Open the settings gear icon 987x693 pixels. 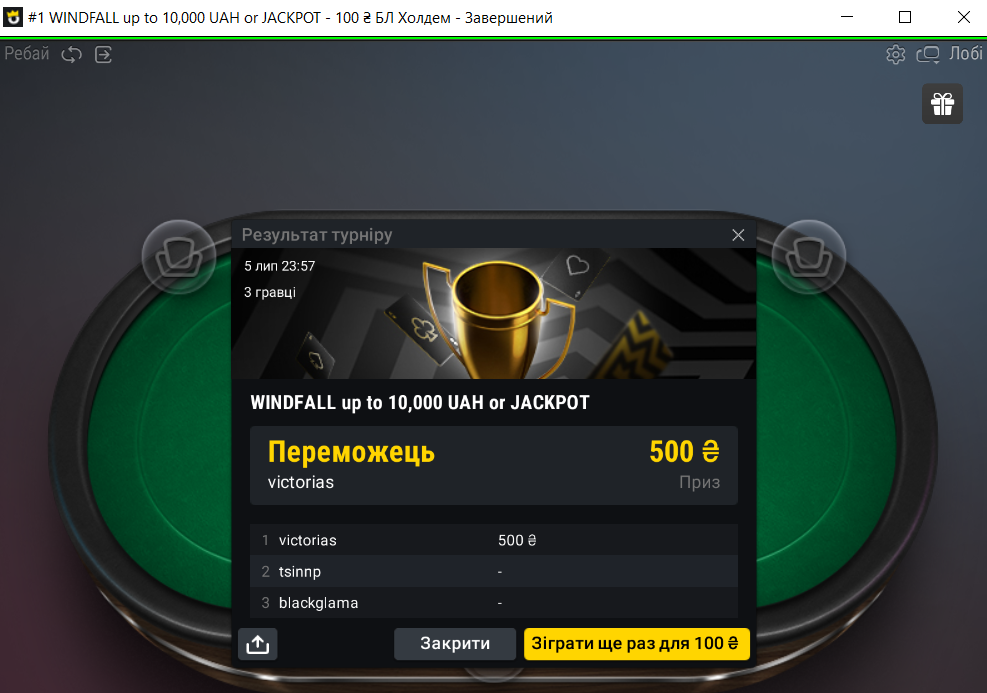(x=896, y=55)
